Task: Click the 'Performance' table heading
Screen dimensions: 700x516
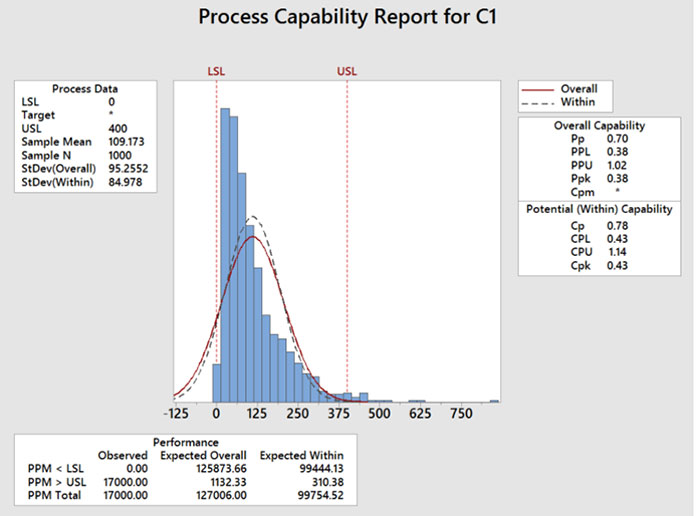Action: tap(186, 442)
